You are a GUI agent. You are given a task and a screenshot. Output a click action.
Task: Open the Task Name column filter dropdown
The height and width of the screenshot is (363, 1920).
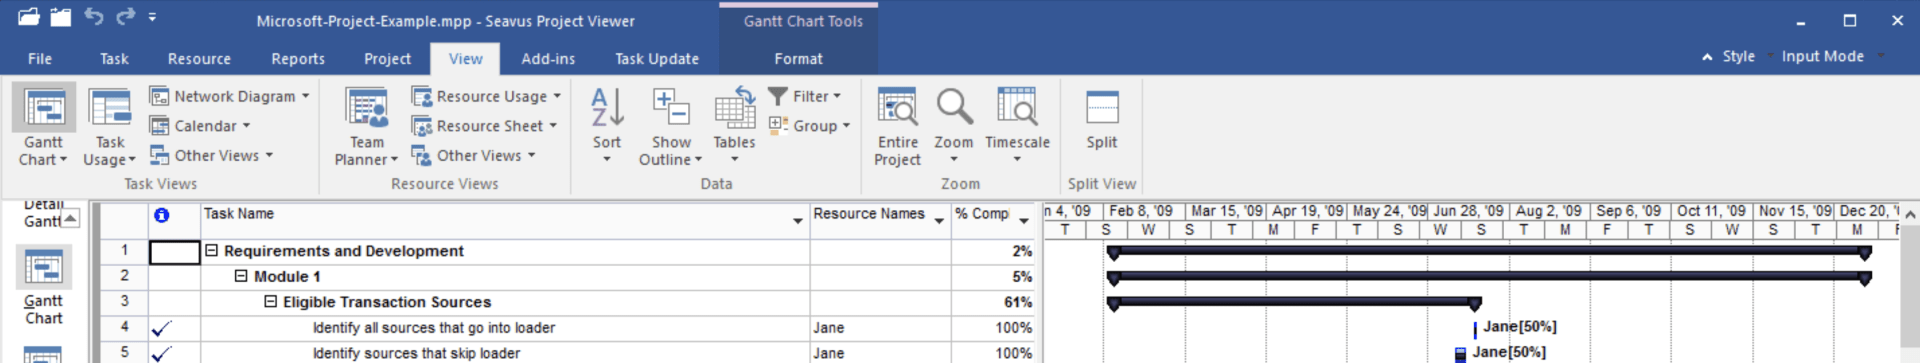point(798,221)
